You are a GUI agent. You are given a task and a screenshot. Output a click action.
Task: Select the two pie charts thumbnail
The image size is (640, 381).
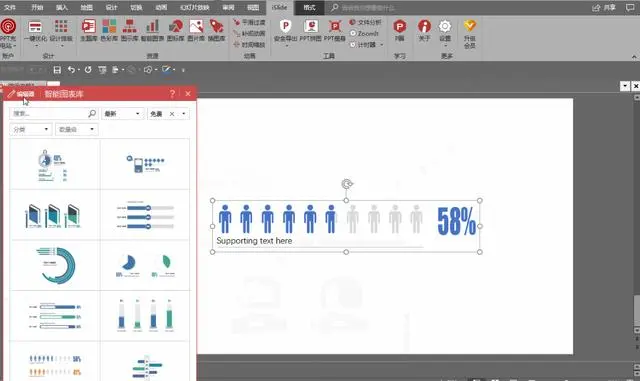(x=145, y=265)
